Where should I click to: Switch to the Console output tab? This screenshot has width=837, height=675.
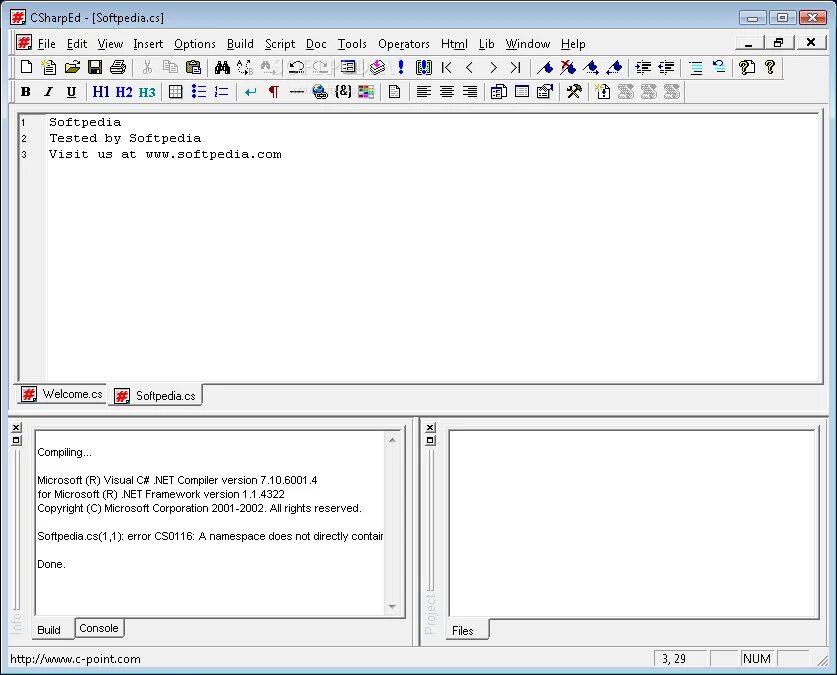(x=99, y=628)
